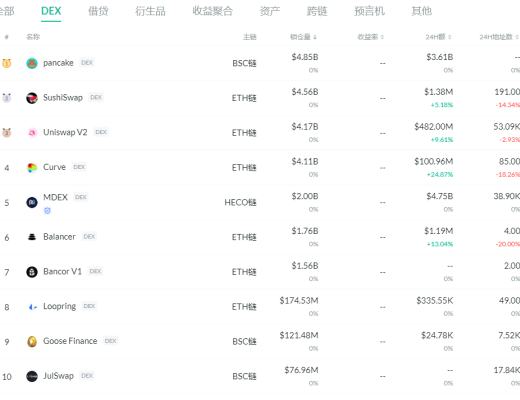520x400 pixels.
Task: Click the DEX tag next to Goose Finance
Action: tap(110, 341)
